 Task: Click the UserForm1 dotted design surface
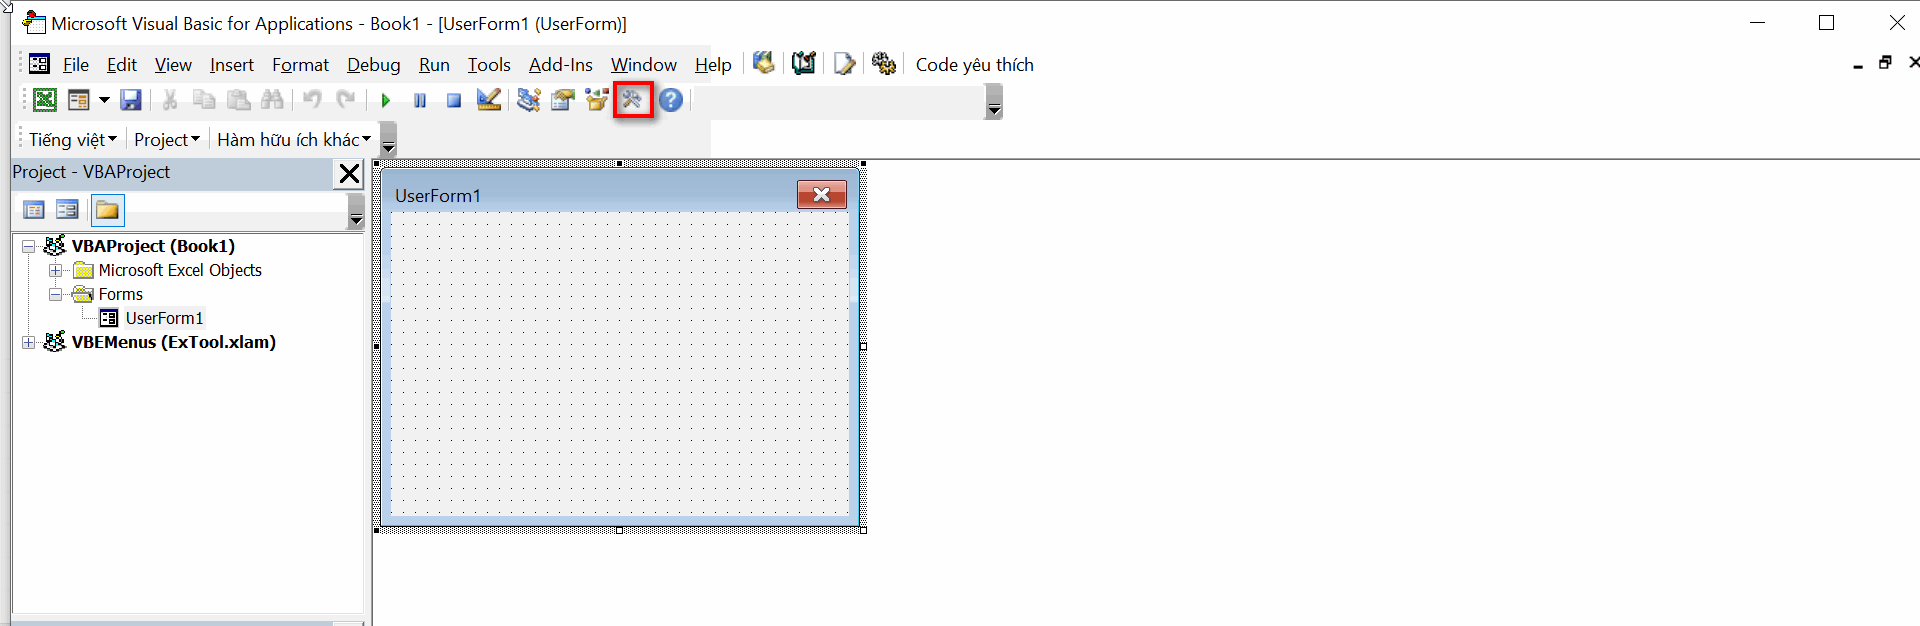(x=620, y=364)
